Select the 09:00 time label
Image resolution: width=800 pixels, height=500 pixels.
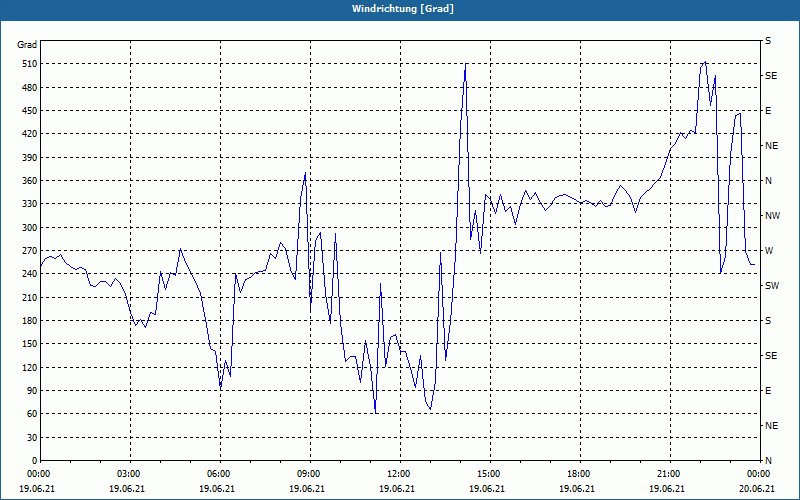310,474
